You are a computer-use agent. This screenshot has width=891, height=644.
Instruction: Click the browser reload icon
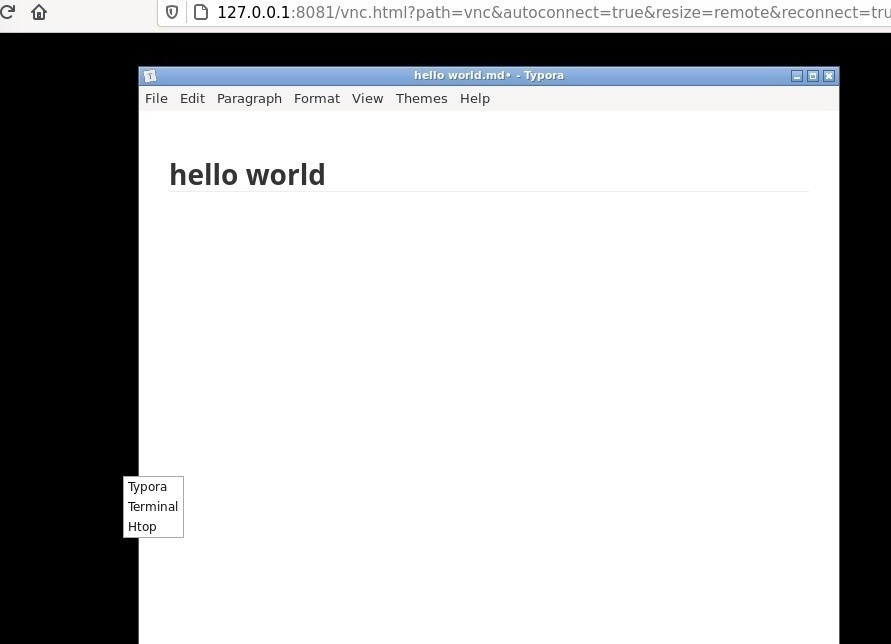(7, 12)
